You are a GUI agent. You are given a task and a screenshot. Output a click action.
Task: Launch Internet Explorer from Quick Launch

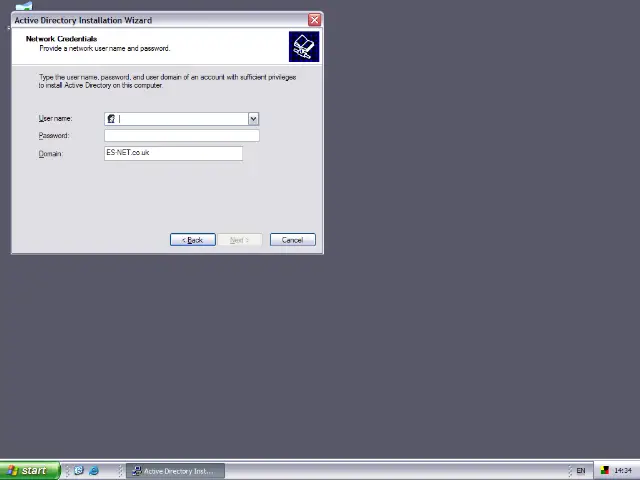(94, 471)
